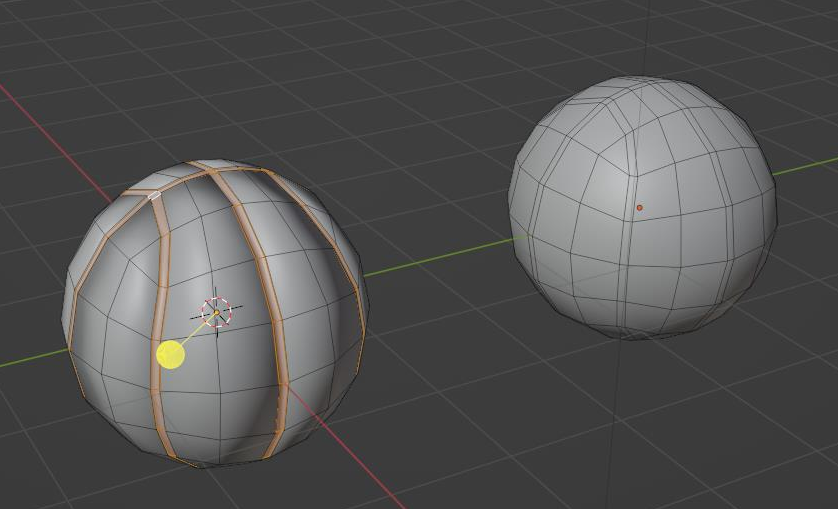
Task: Select the orange origin dot on right sphere
Action: click(640, 208)
